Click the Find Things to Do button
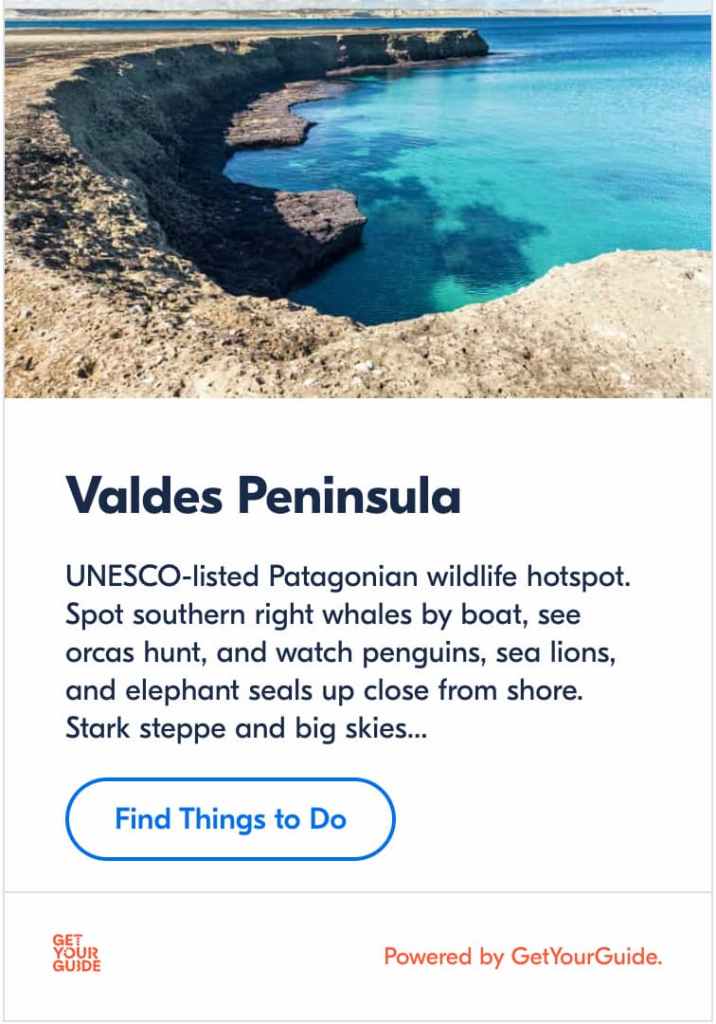This screenshot has width=716, height=1024. (230, 820)
